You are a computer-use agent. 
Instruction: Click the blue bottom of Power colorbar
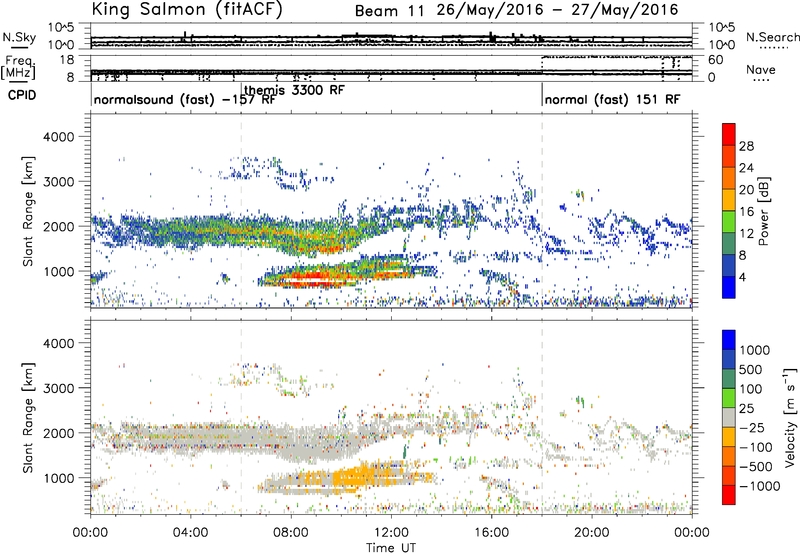[729, 287]
